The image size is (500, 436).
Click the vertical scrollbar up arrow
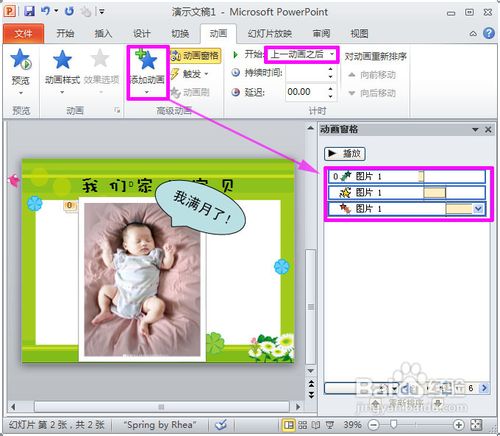(311, 128)
